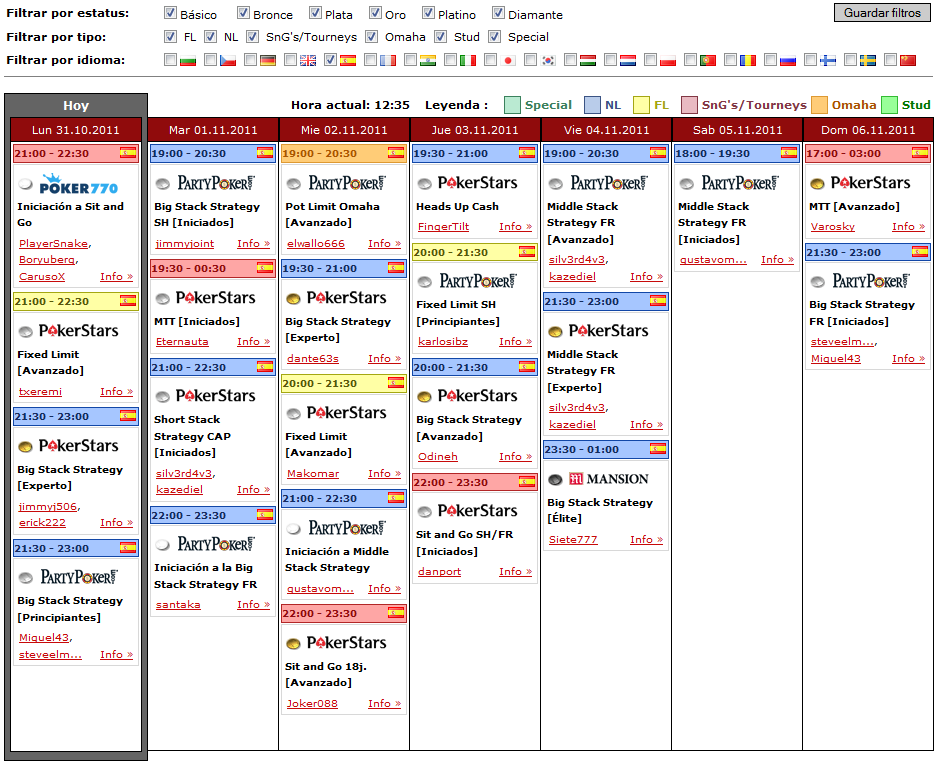Click the gold status coin beside MTT [Avanzado]
Viewport: 937px width, 761px height.
pos(817,184)
